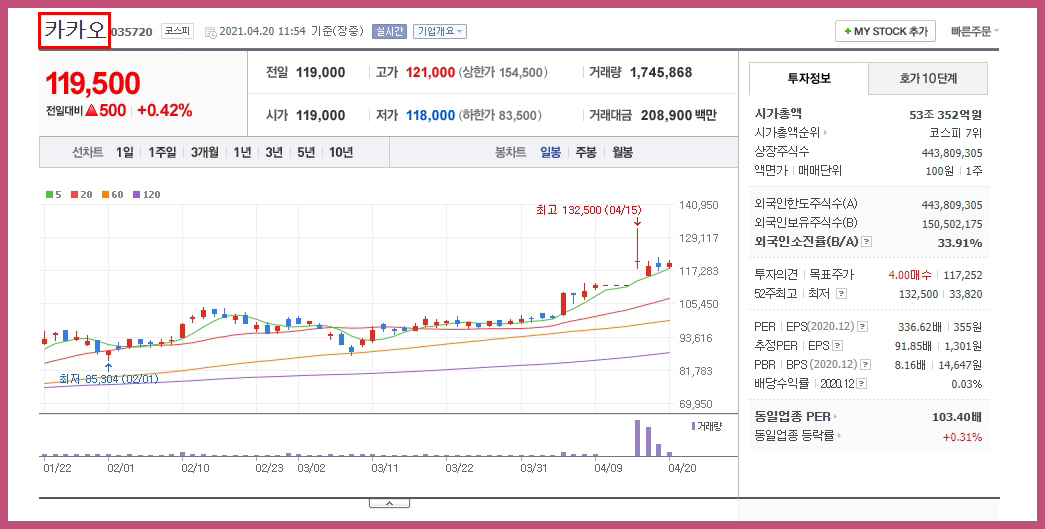Viewport: 1045px width, 529px height.
Task: Click the 실시간 real-time badge
Action: click(x=389, y=31)
